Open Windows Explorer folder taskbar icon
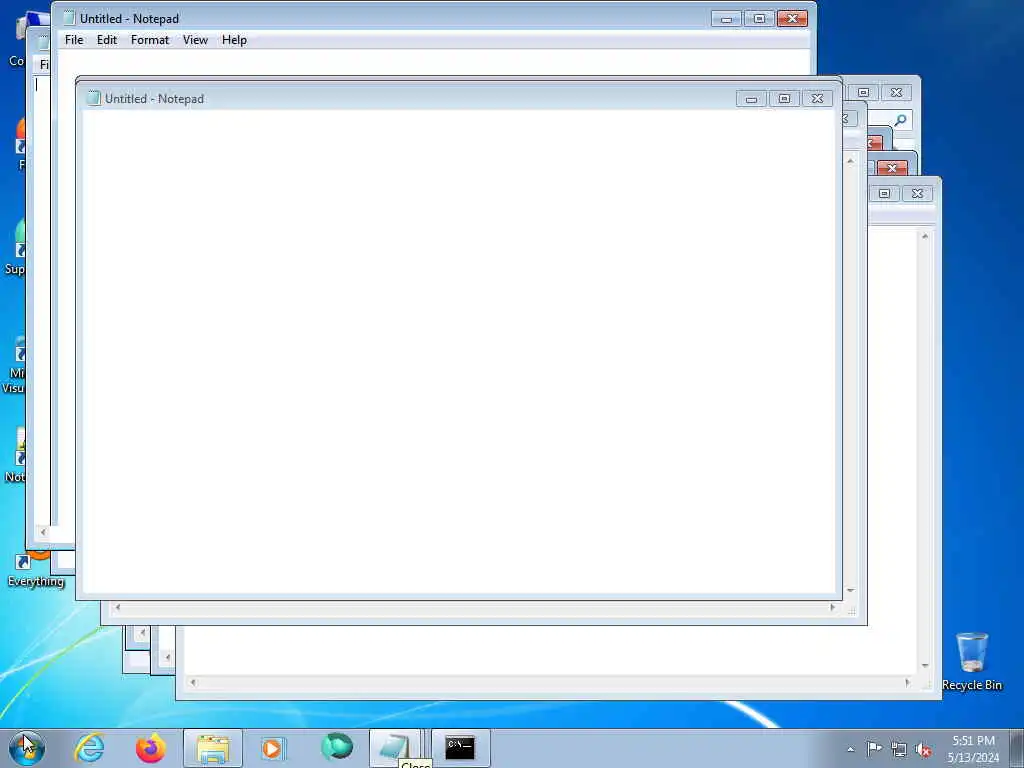This screenshot has height=768, width=1024. (213, 748)
